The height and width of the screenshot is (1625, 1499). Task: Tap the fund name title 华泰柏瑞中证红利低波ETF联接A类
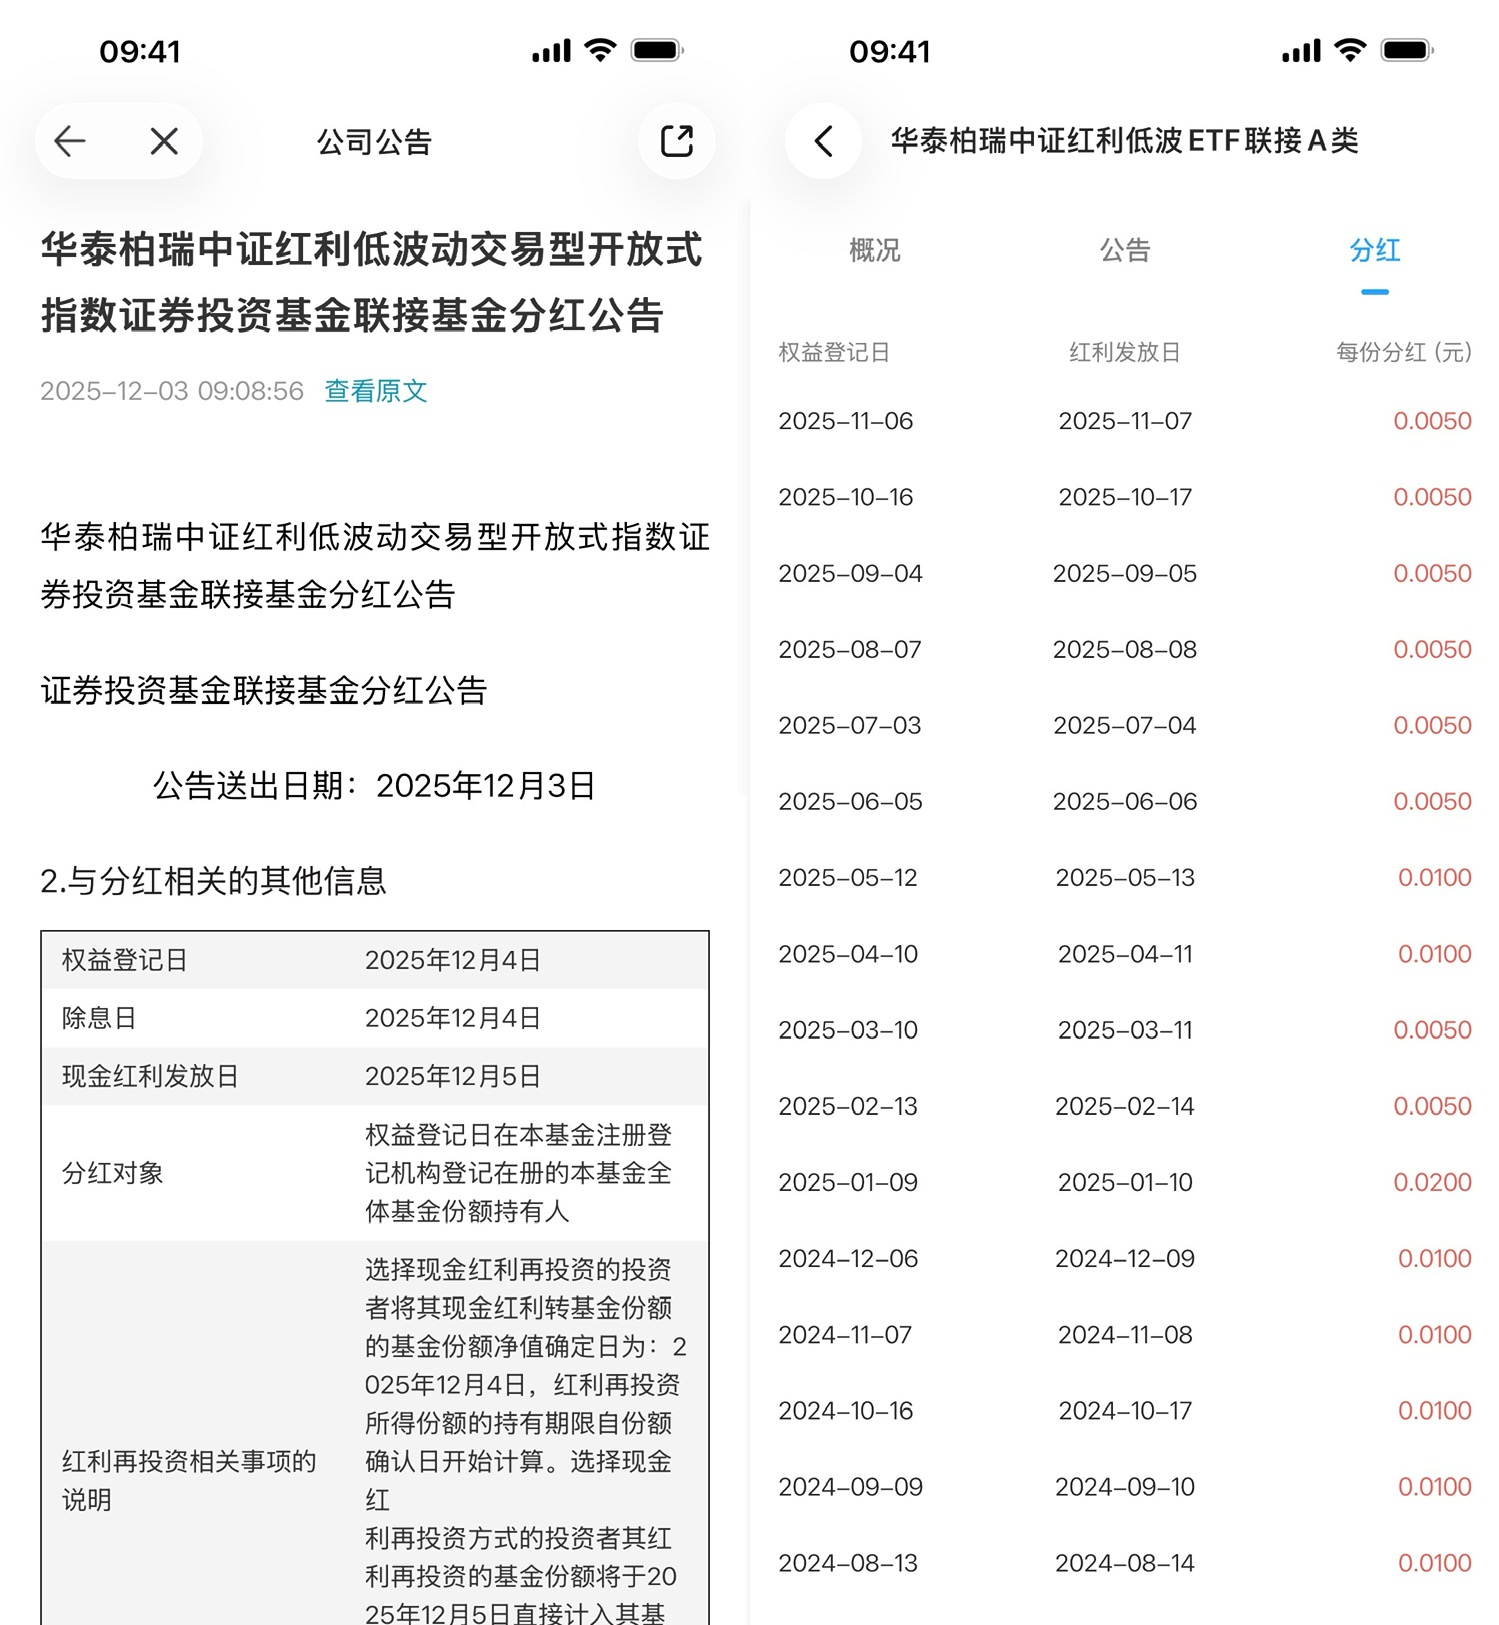coord(1124,141)
